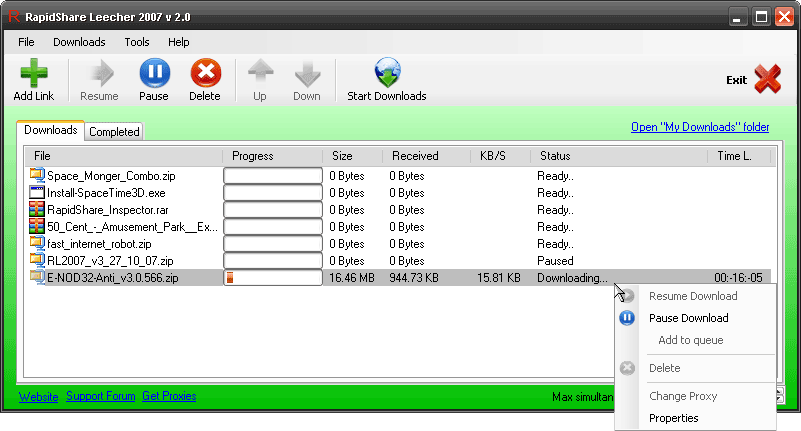Sort list by Size column header
Viewport: 801px width, 431px height.
point(342,156)
